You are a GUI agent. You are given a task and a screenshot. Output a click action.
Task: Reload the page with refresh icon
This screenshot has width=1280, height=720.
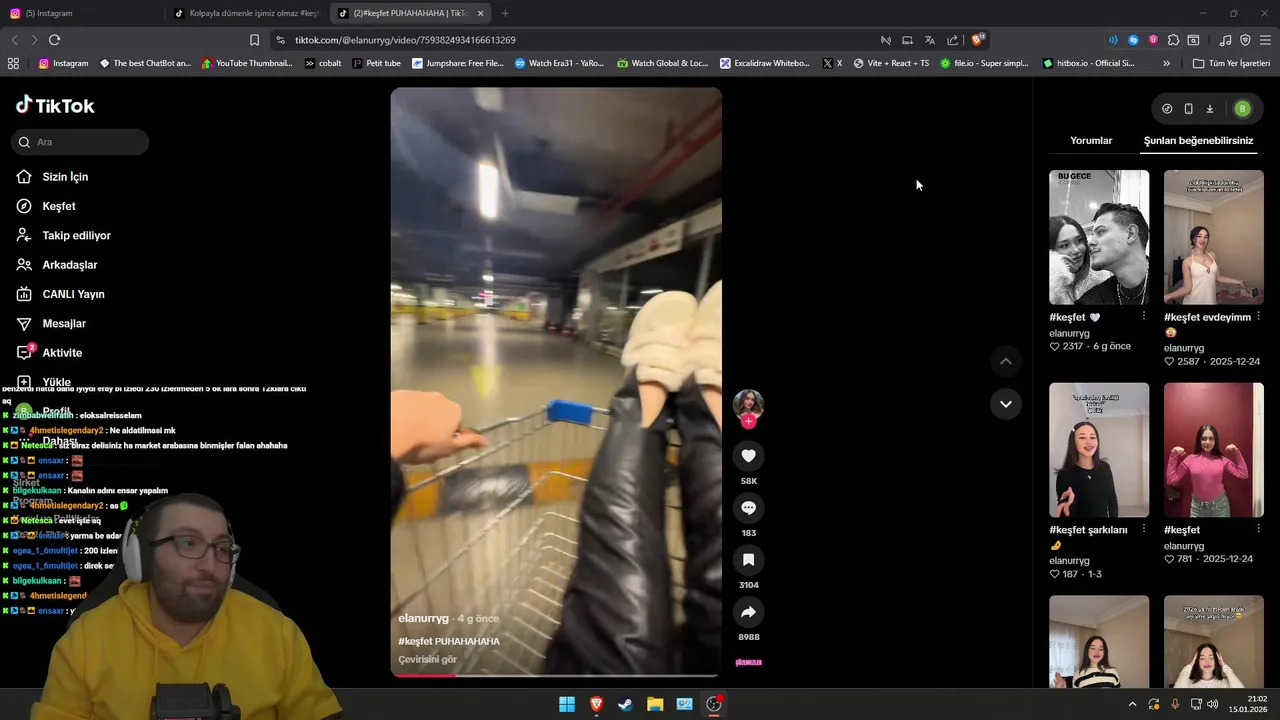tap(54, 40)
